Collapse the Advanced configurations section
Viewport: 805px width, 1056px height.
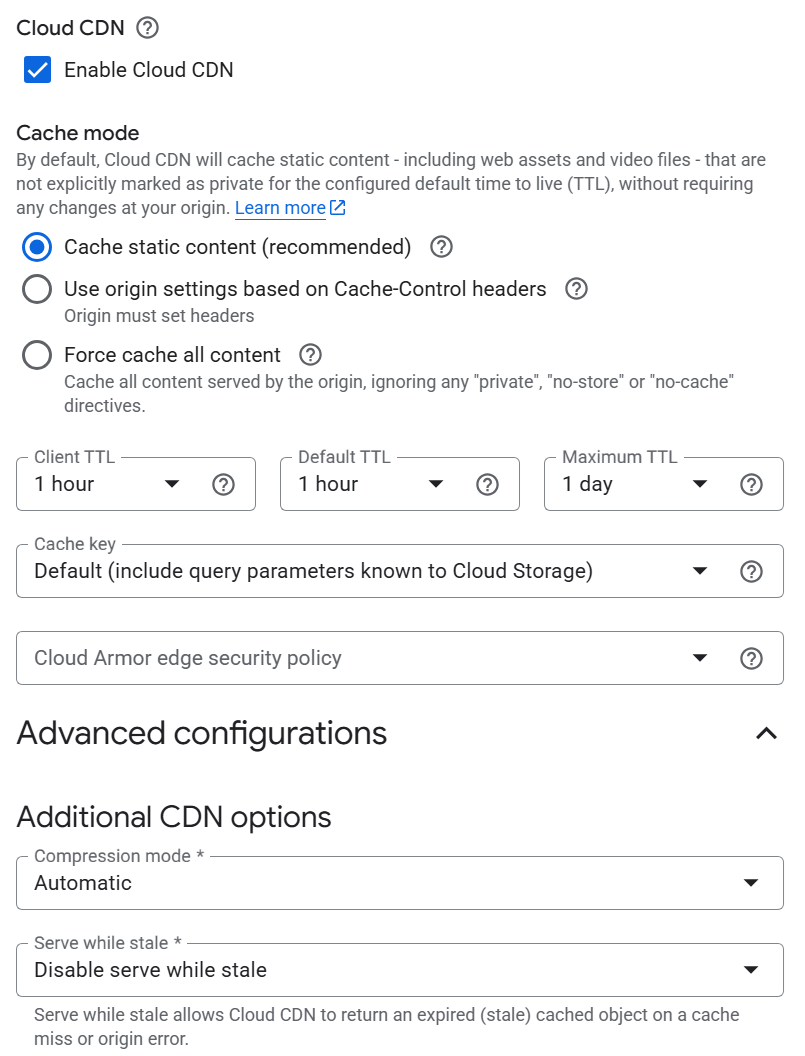click(x=767, y=733)
